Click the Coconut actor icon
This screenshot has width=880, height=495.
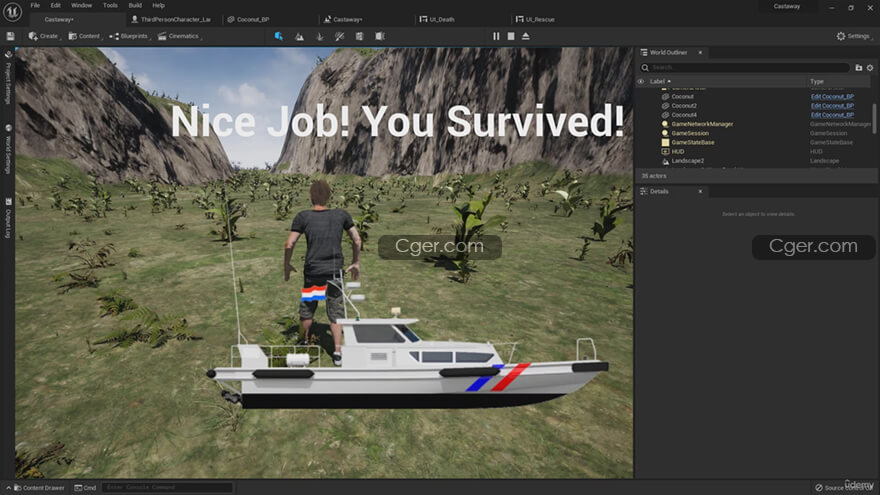pyautogui.click(x=665, y=97)
